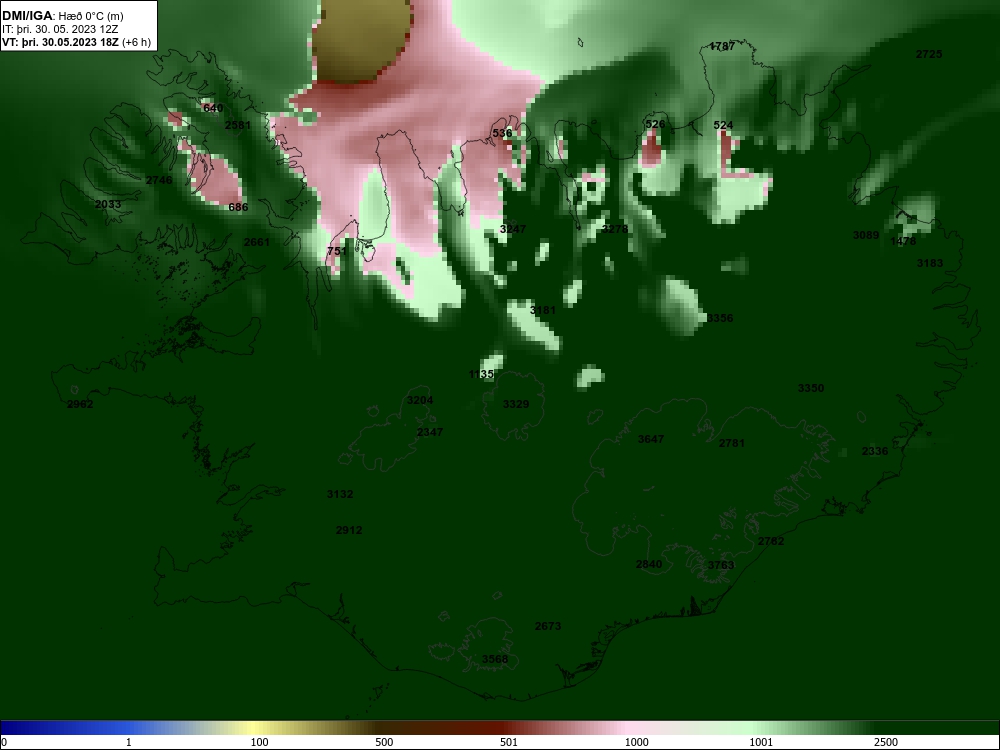Select the 1787 label near north coast
Image resolution: width=1000 pixels, height=750 pixels.
[x=722, y=47]
